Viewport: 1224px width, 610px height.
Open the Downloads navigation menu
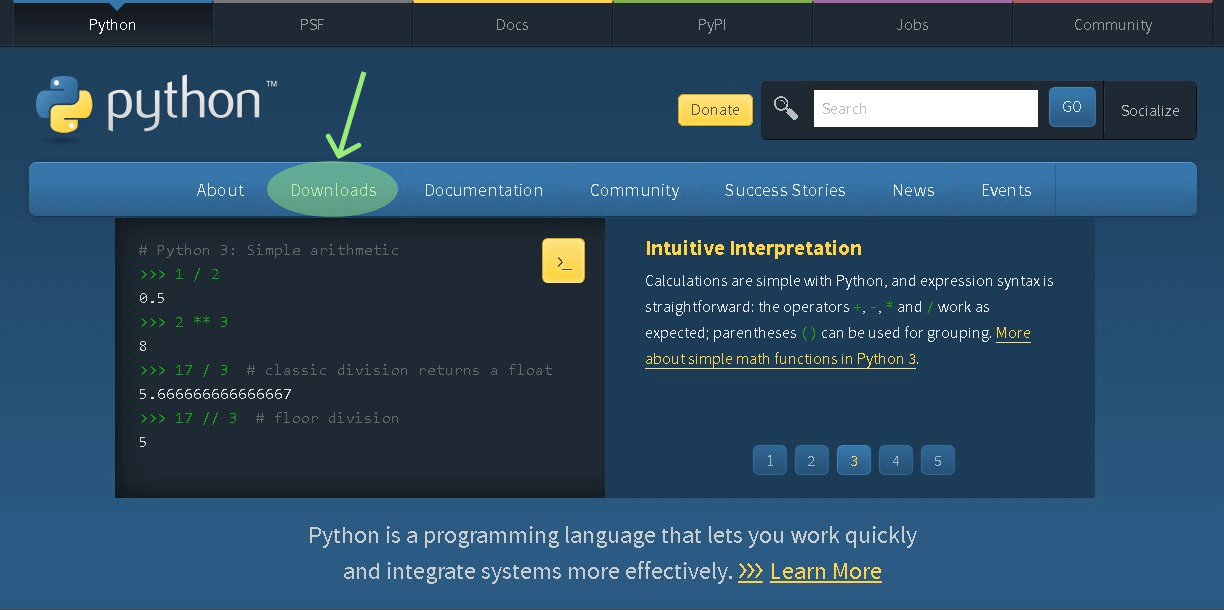pyautogui.click(x=333, y=190)
